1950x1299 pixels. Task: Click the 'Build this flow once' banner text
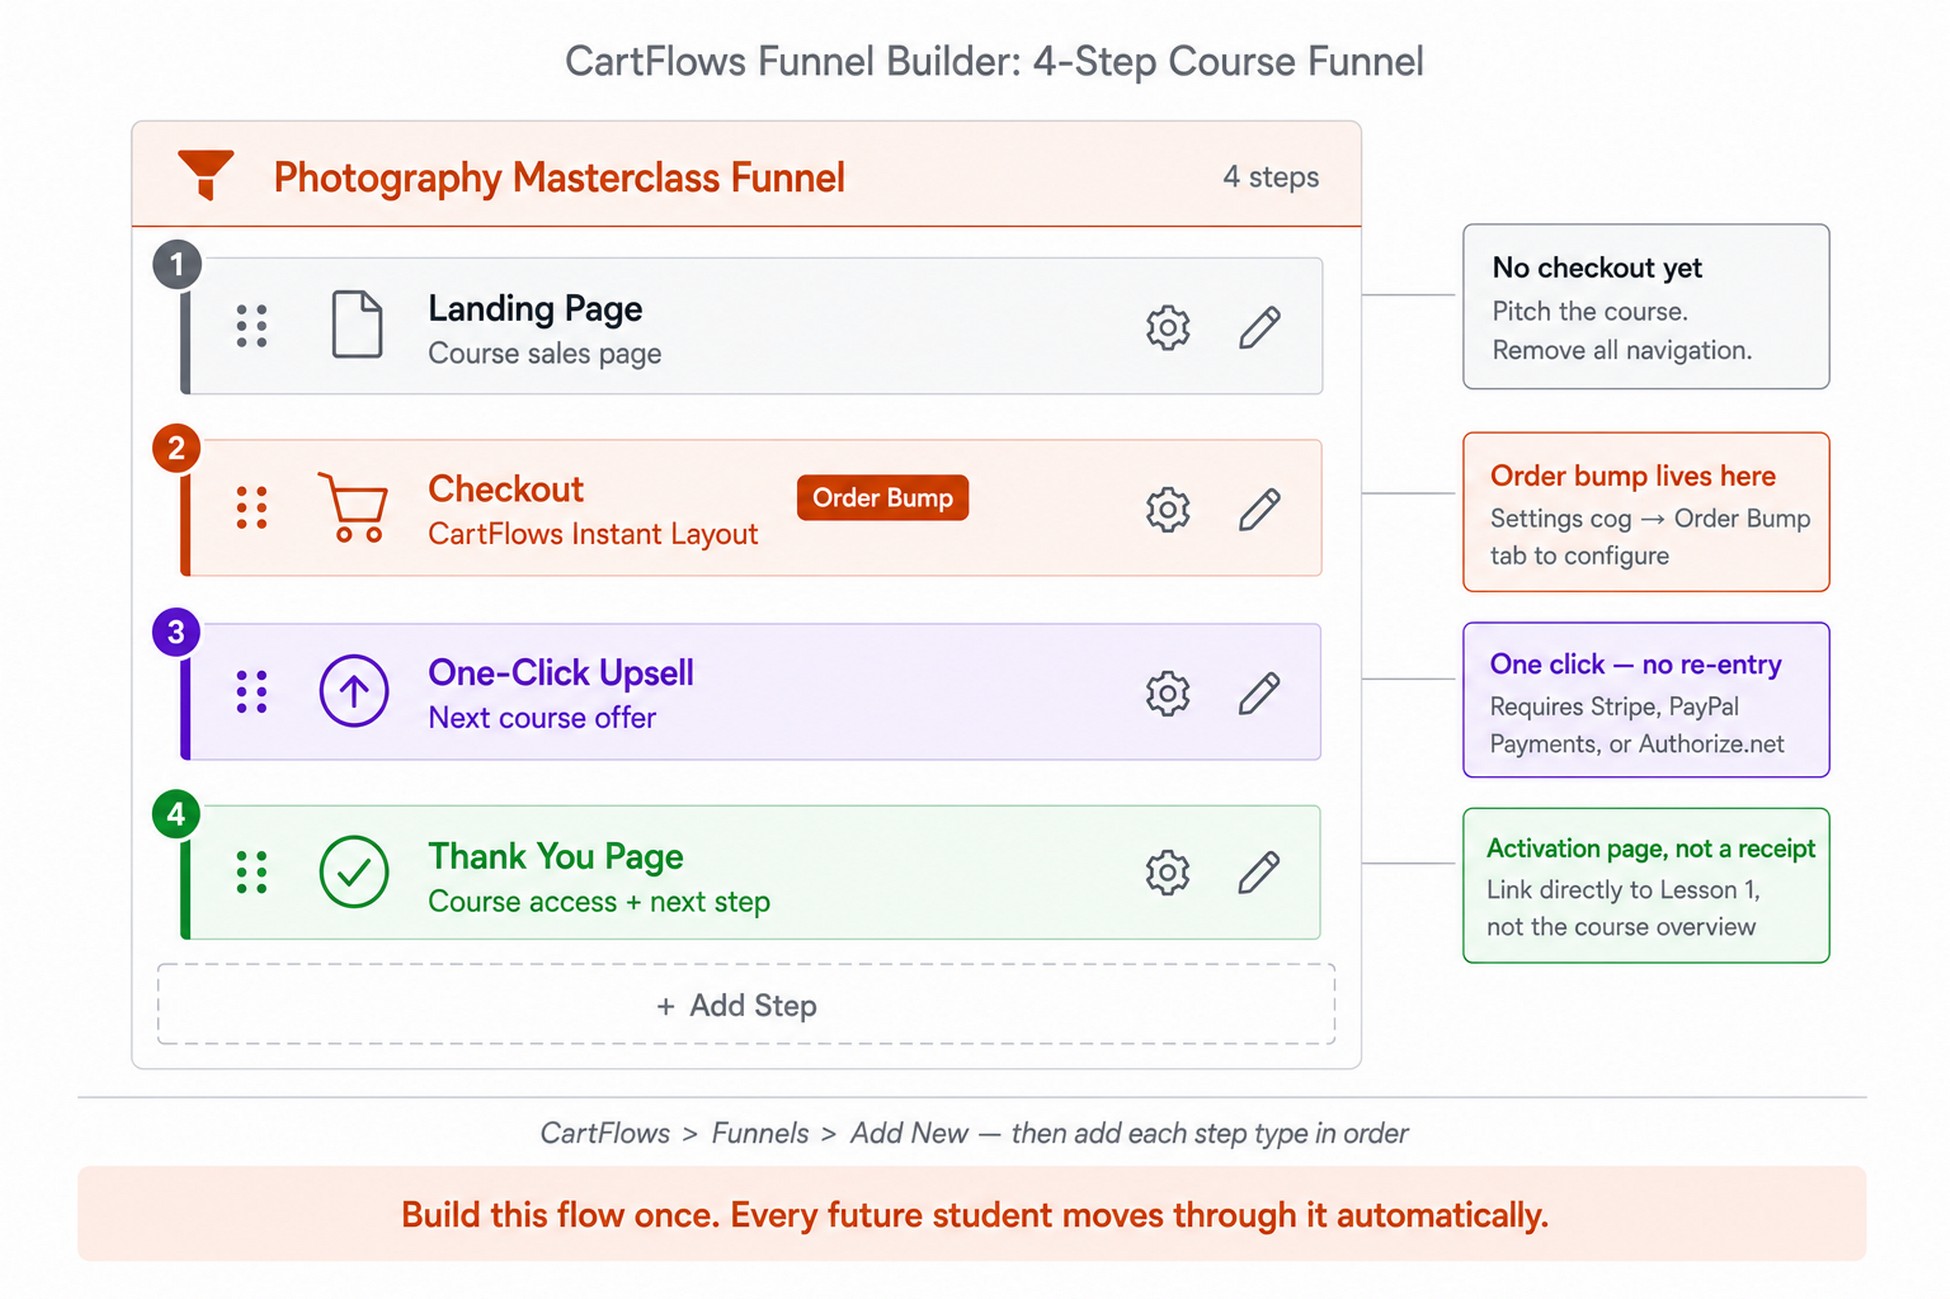975,1215
